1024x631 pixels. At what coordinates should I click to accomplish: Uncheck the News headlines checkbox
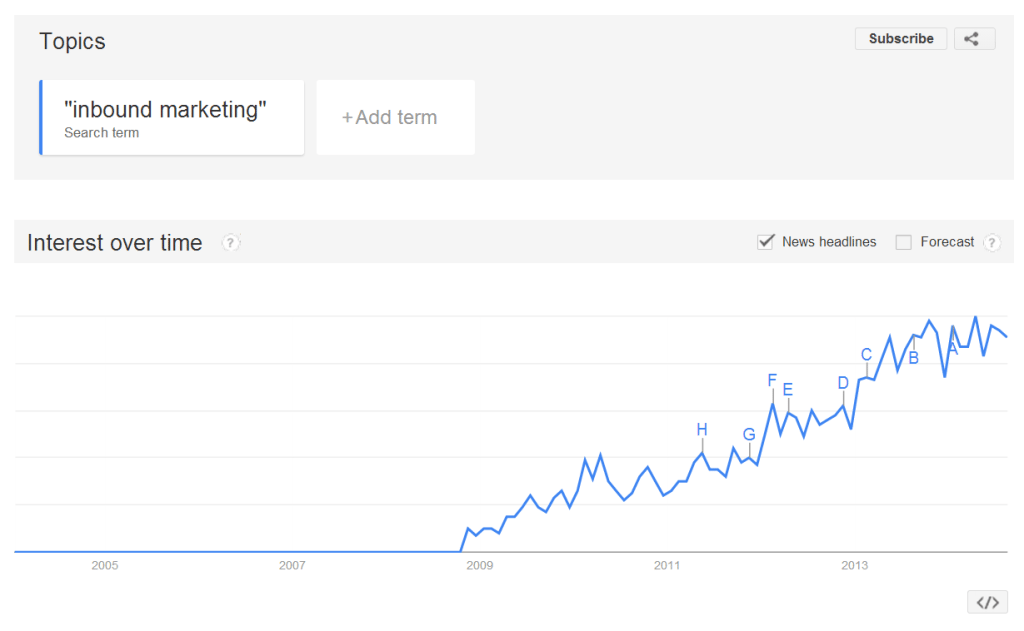point(766,241)
